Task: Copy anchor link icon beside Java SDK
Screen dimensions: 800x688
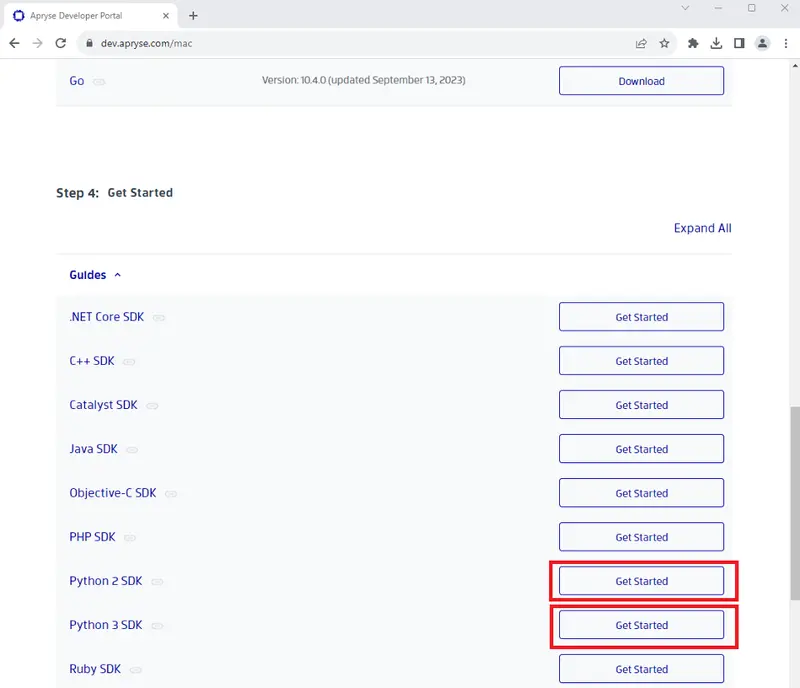Action: (132, 450)
